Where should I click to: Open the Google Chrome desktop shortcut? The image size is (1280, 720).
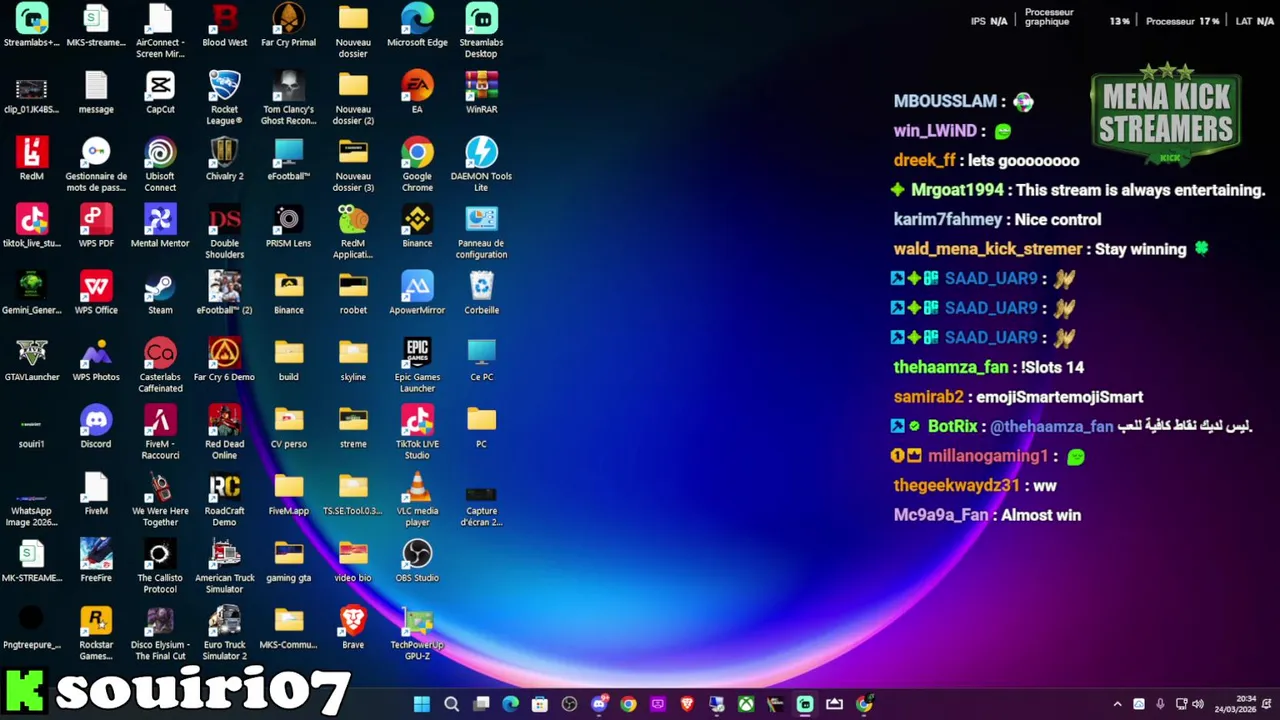click(x=417, y=165)
